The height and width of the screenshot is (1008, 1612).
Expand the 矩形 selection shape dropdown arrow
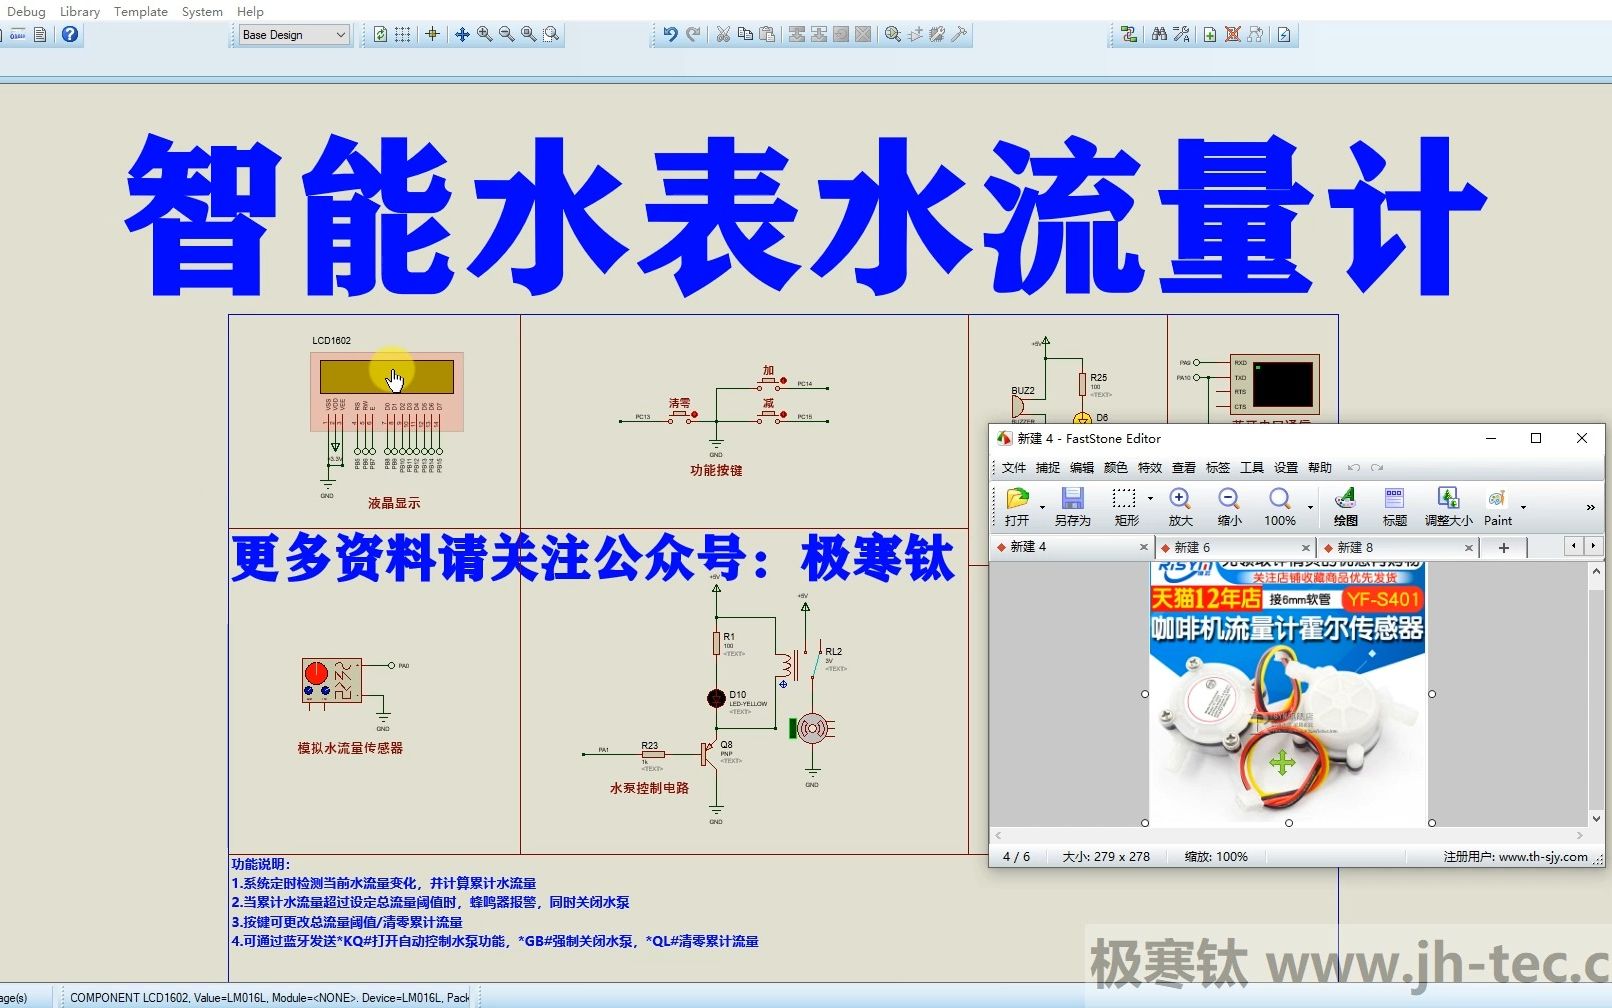click(x=1150, y=498)
